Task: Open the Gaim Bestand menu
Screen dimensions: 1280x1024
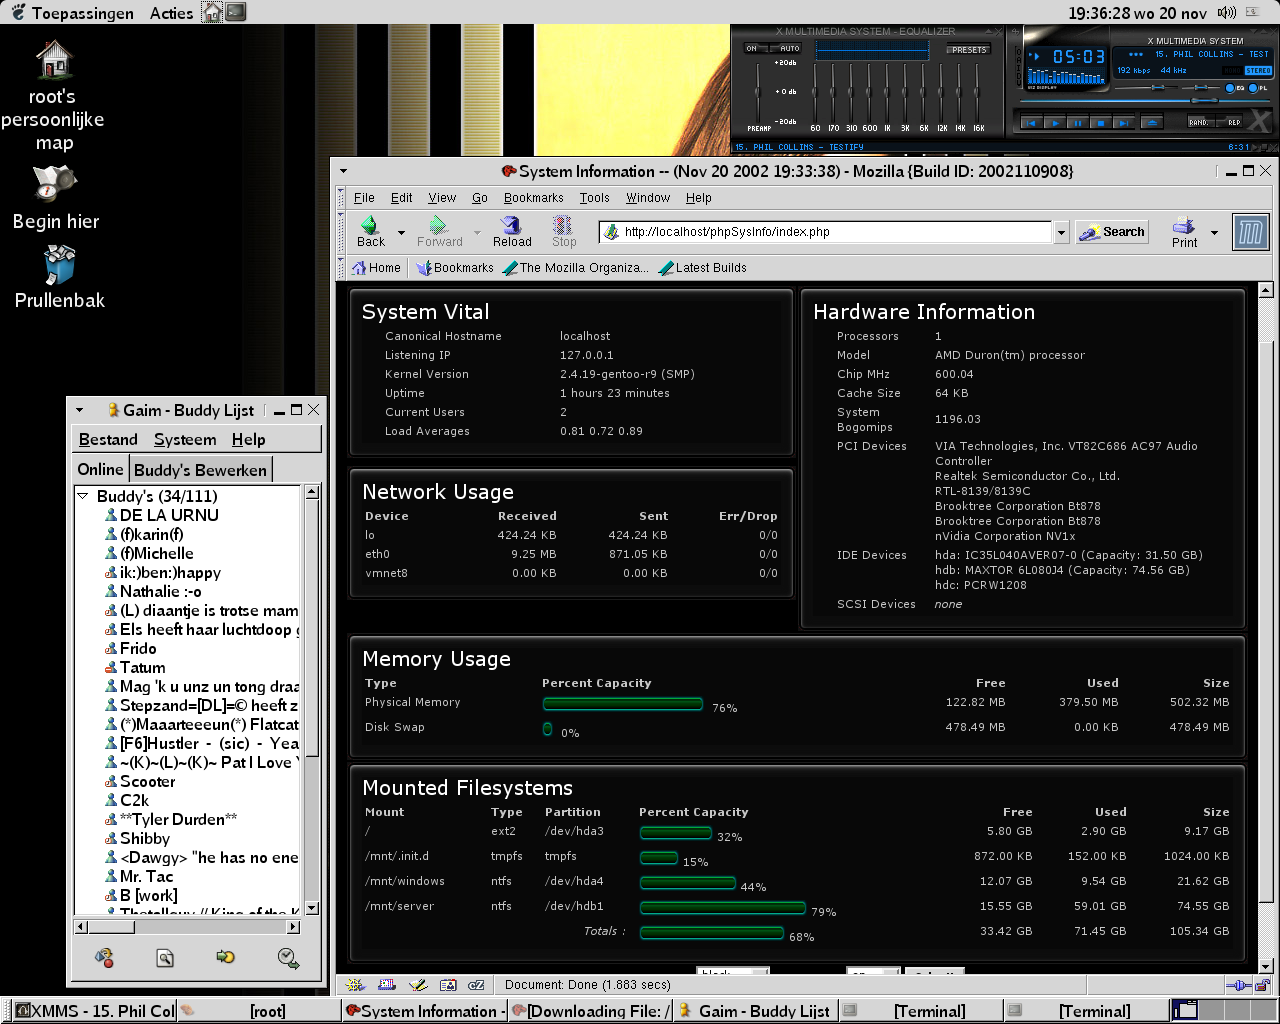Action: (x=108, y=440)
